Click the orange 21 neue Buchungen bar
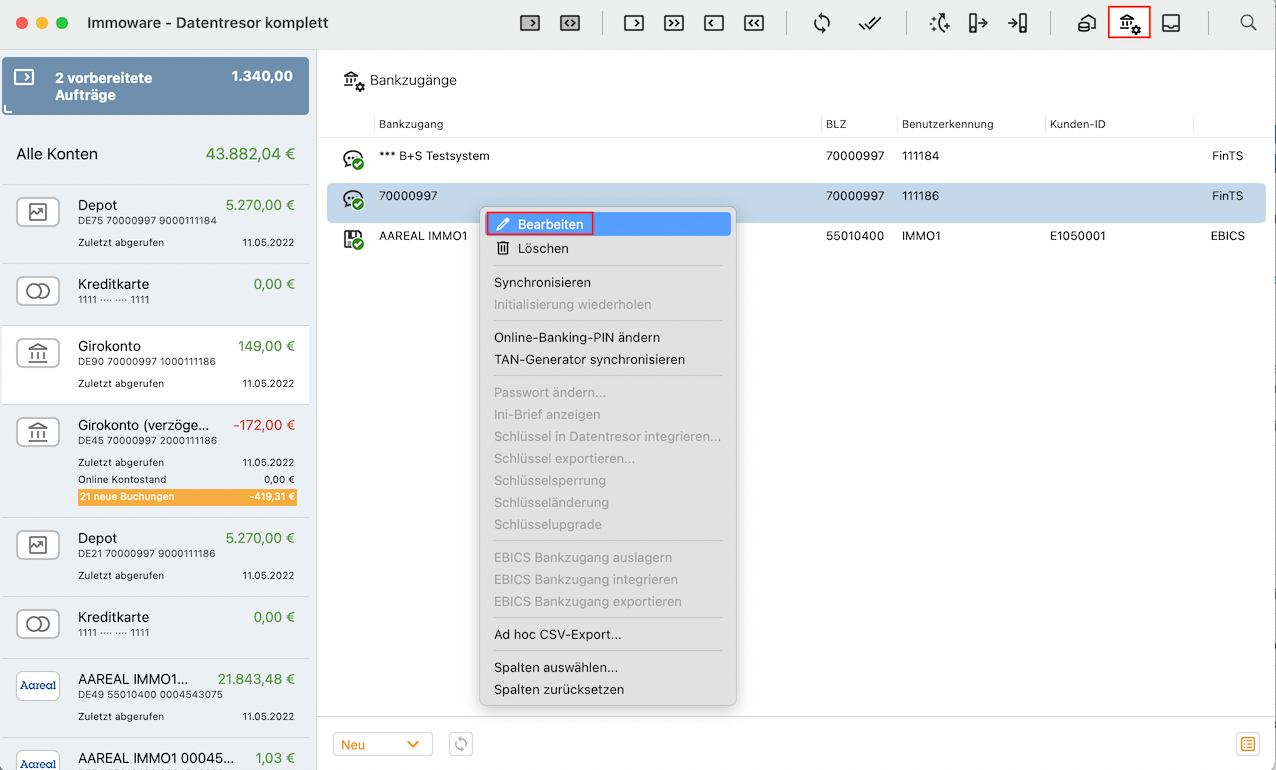Image resolution: width=1276 pixels, height=770 pixels. pyautogui.click(x=187, y=497)
